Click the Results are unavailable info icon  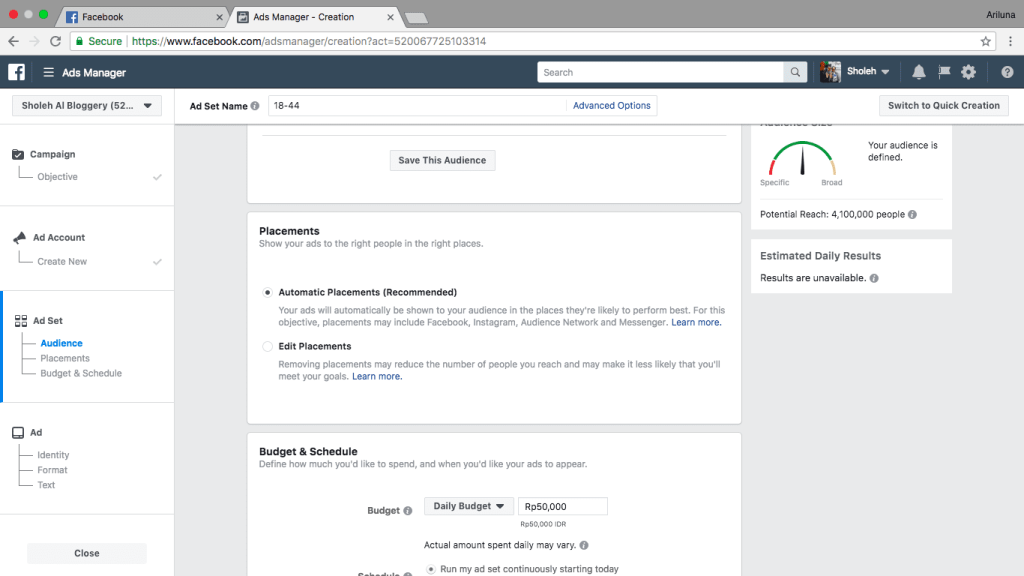point(874,278)
